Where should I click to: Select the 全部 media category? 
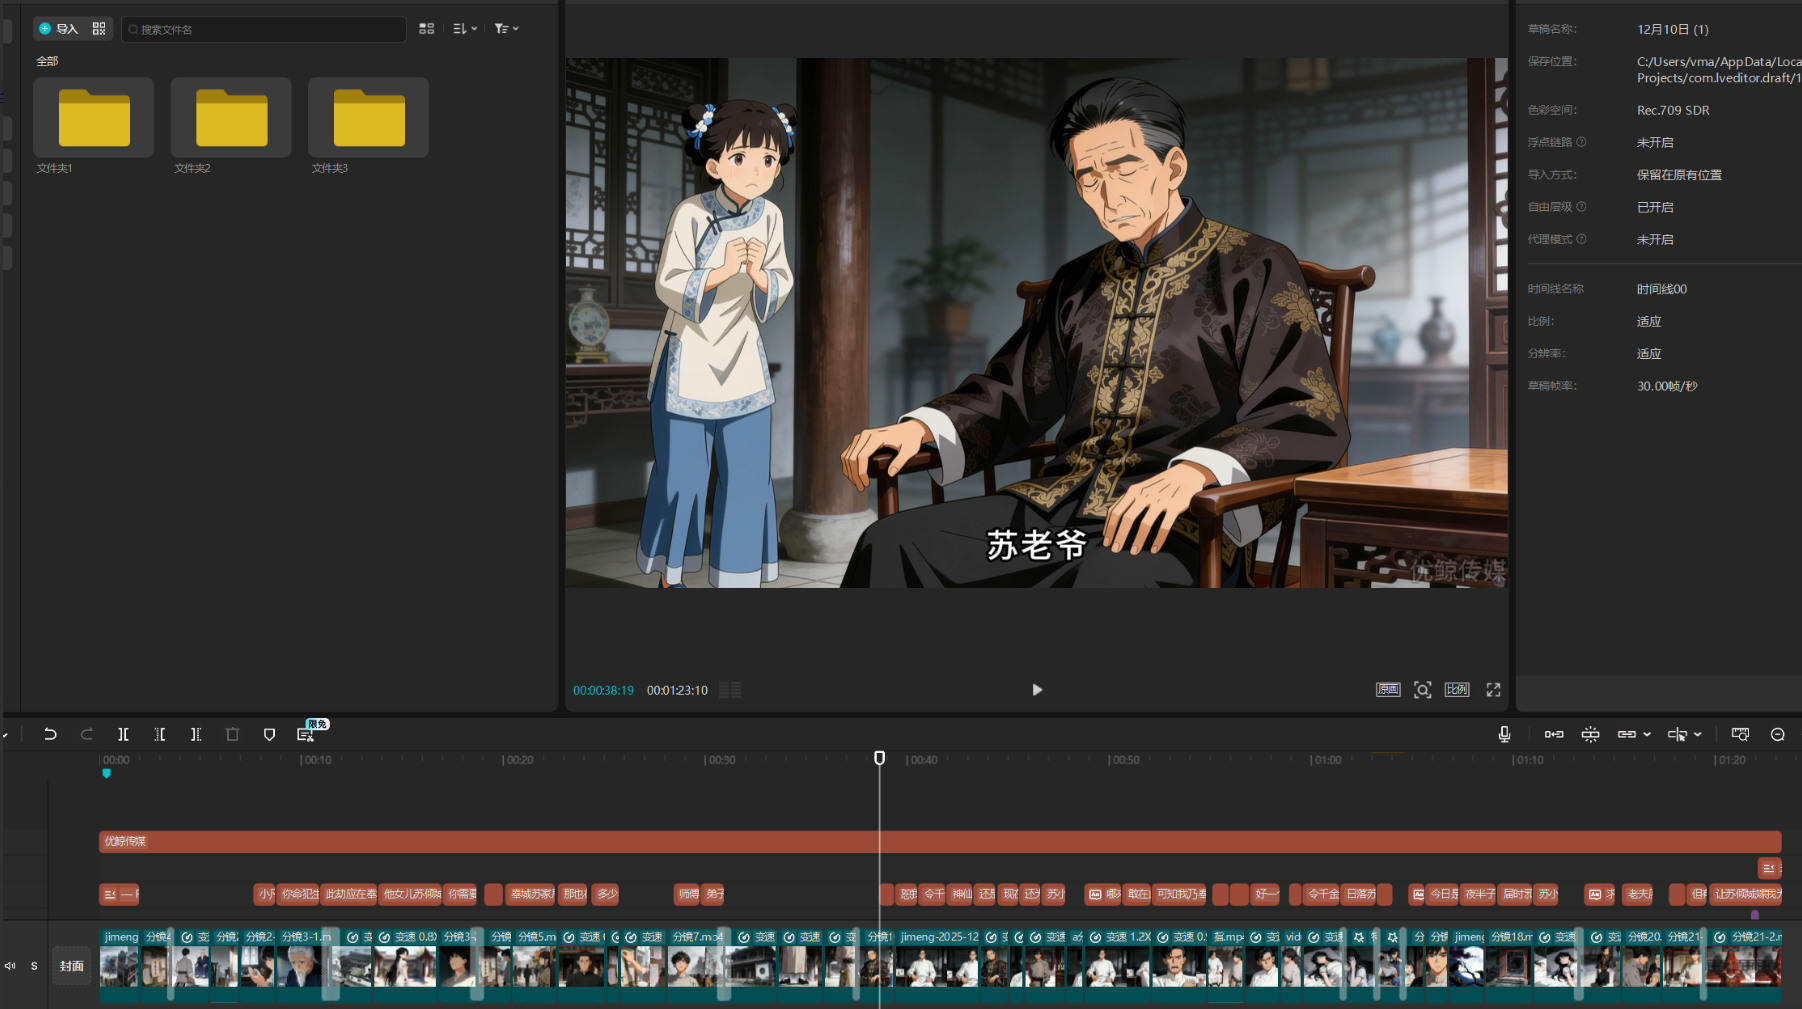[x=47, y=61]
